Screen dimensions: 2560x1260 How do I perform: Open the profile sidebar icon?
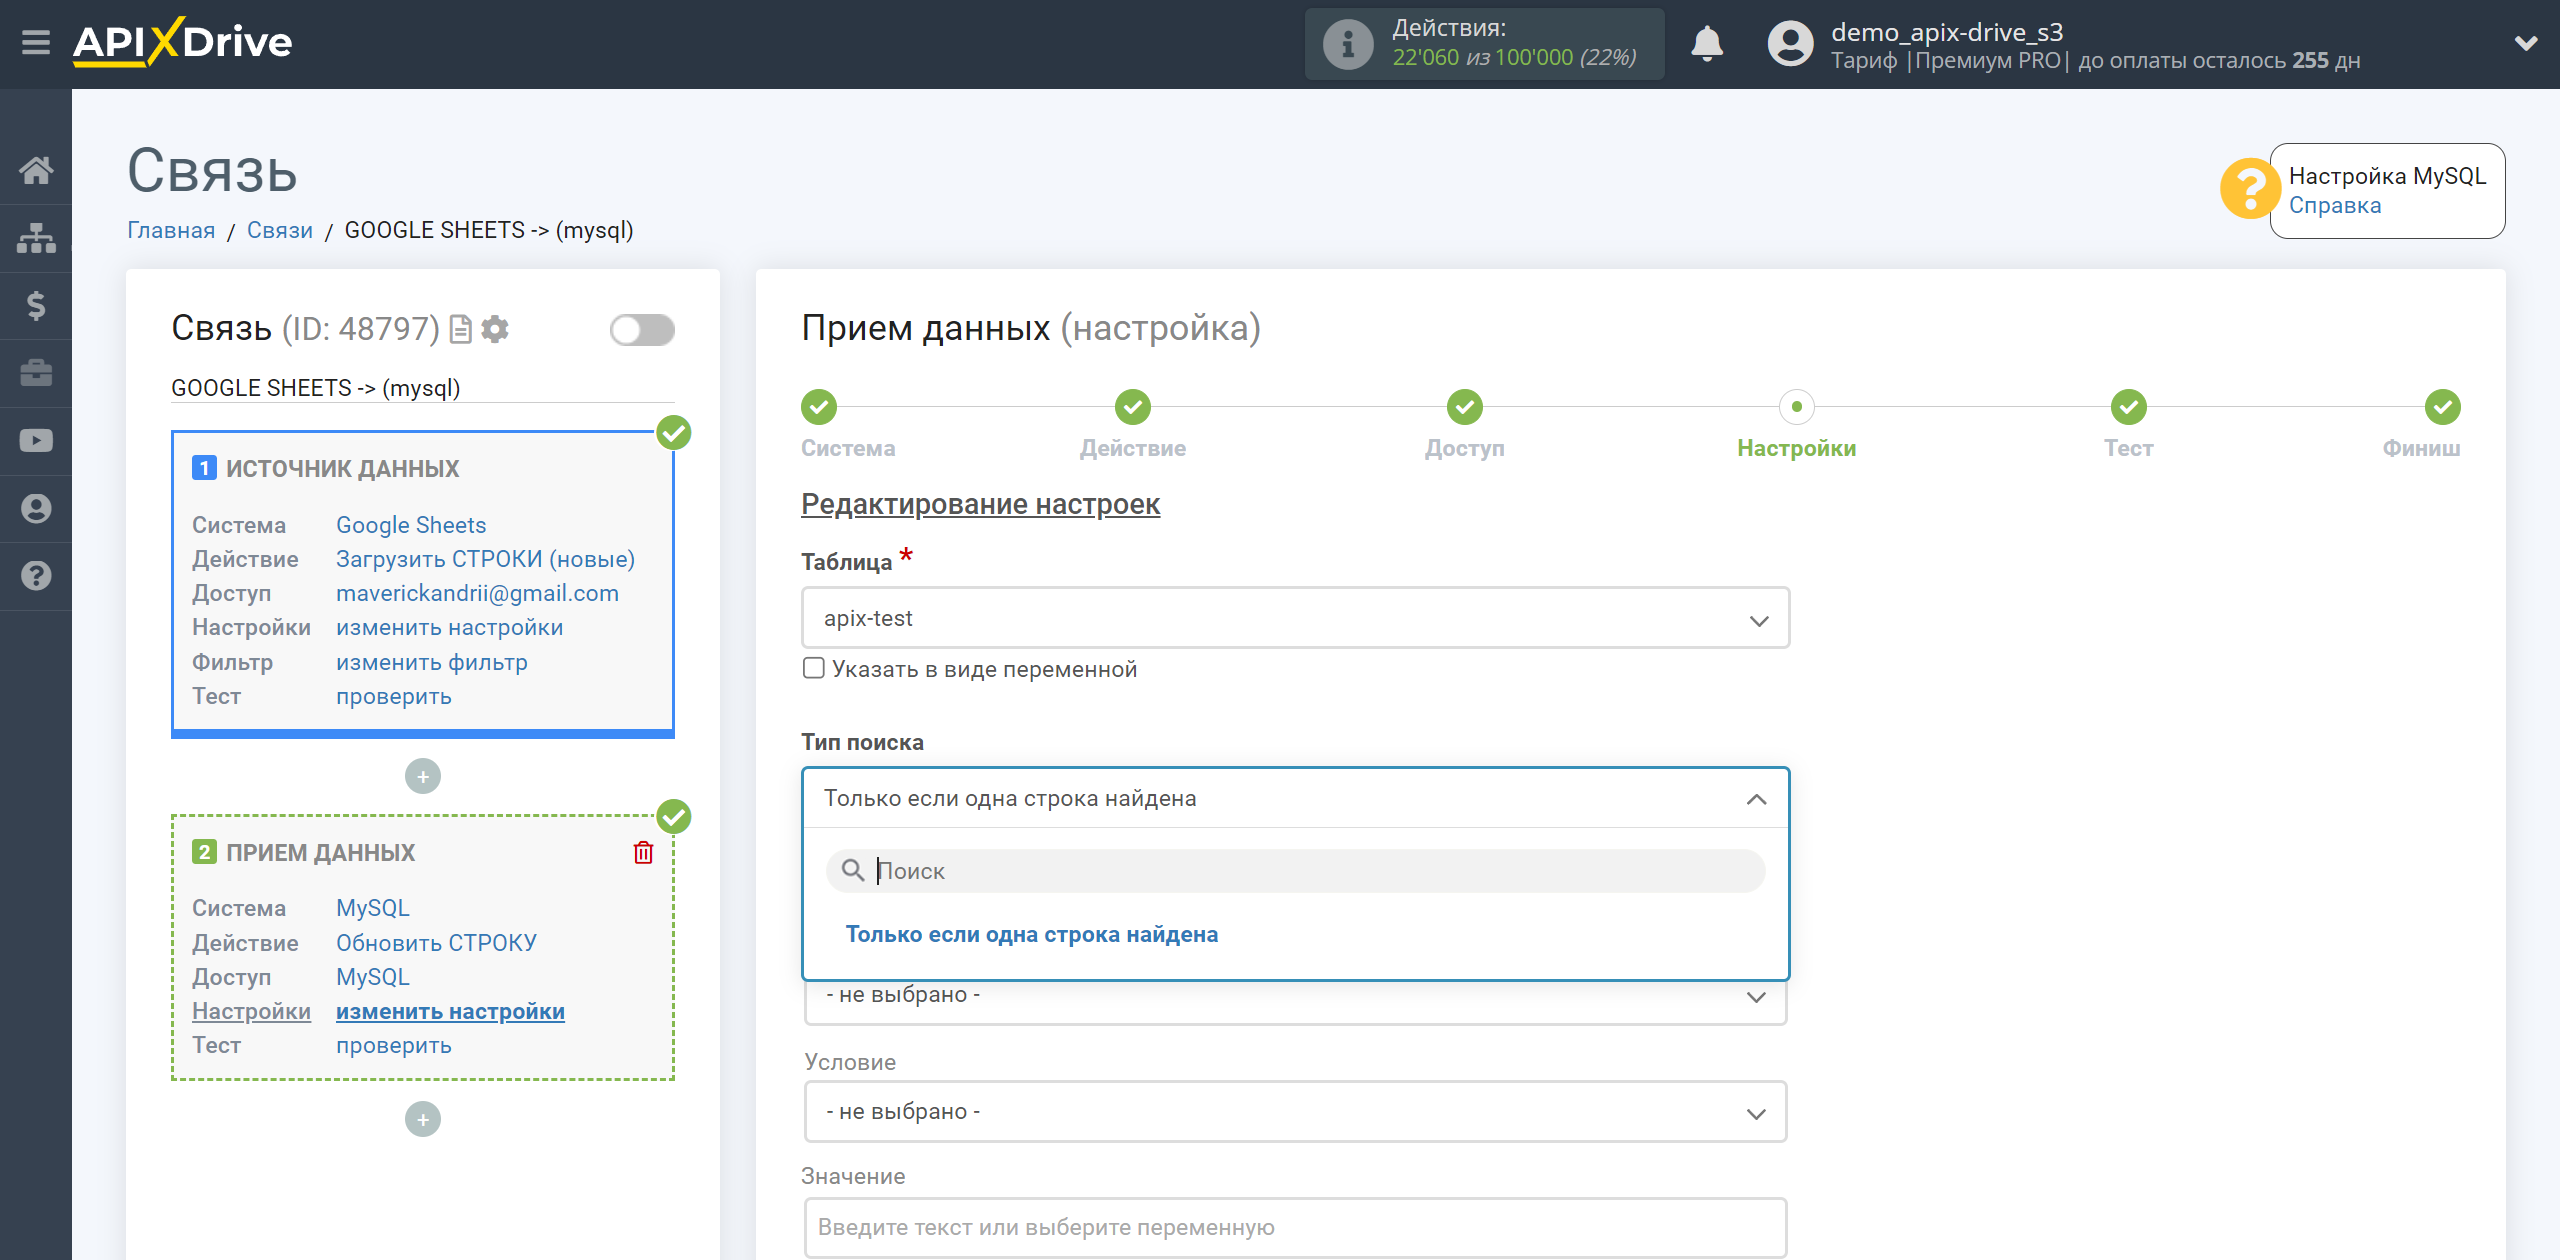click(x=36, y=508)
